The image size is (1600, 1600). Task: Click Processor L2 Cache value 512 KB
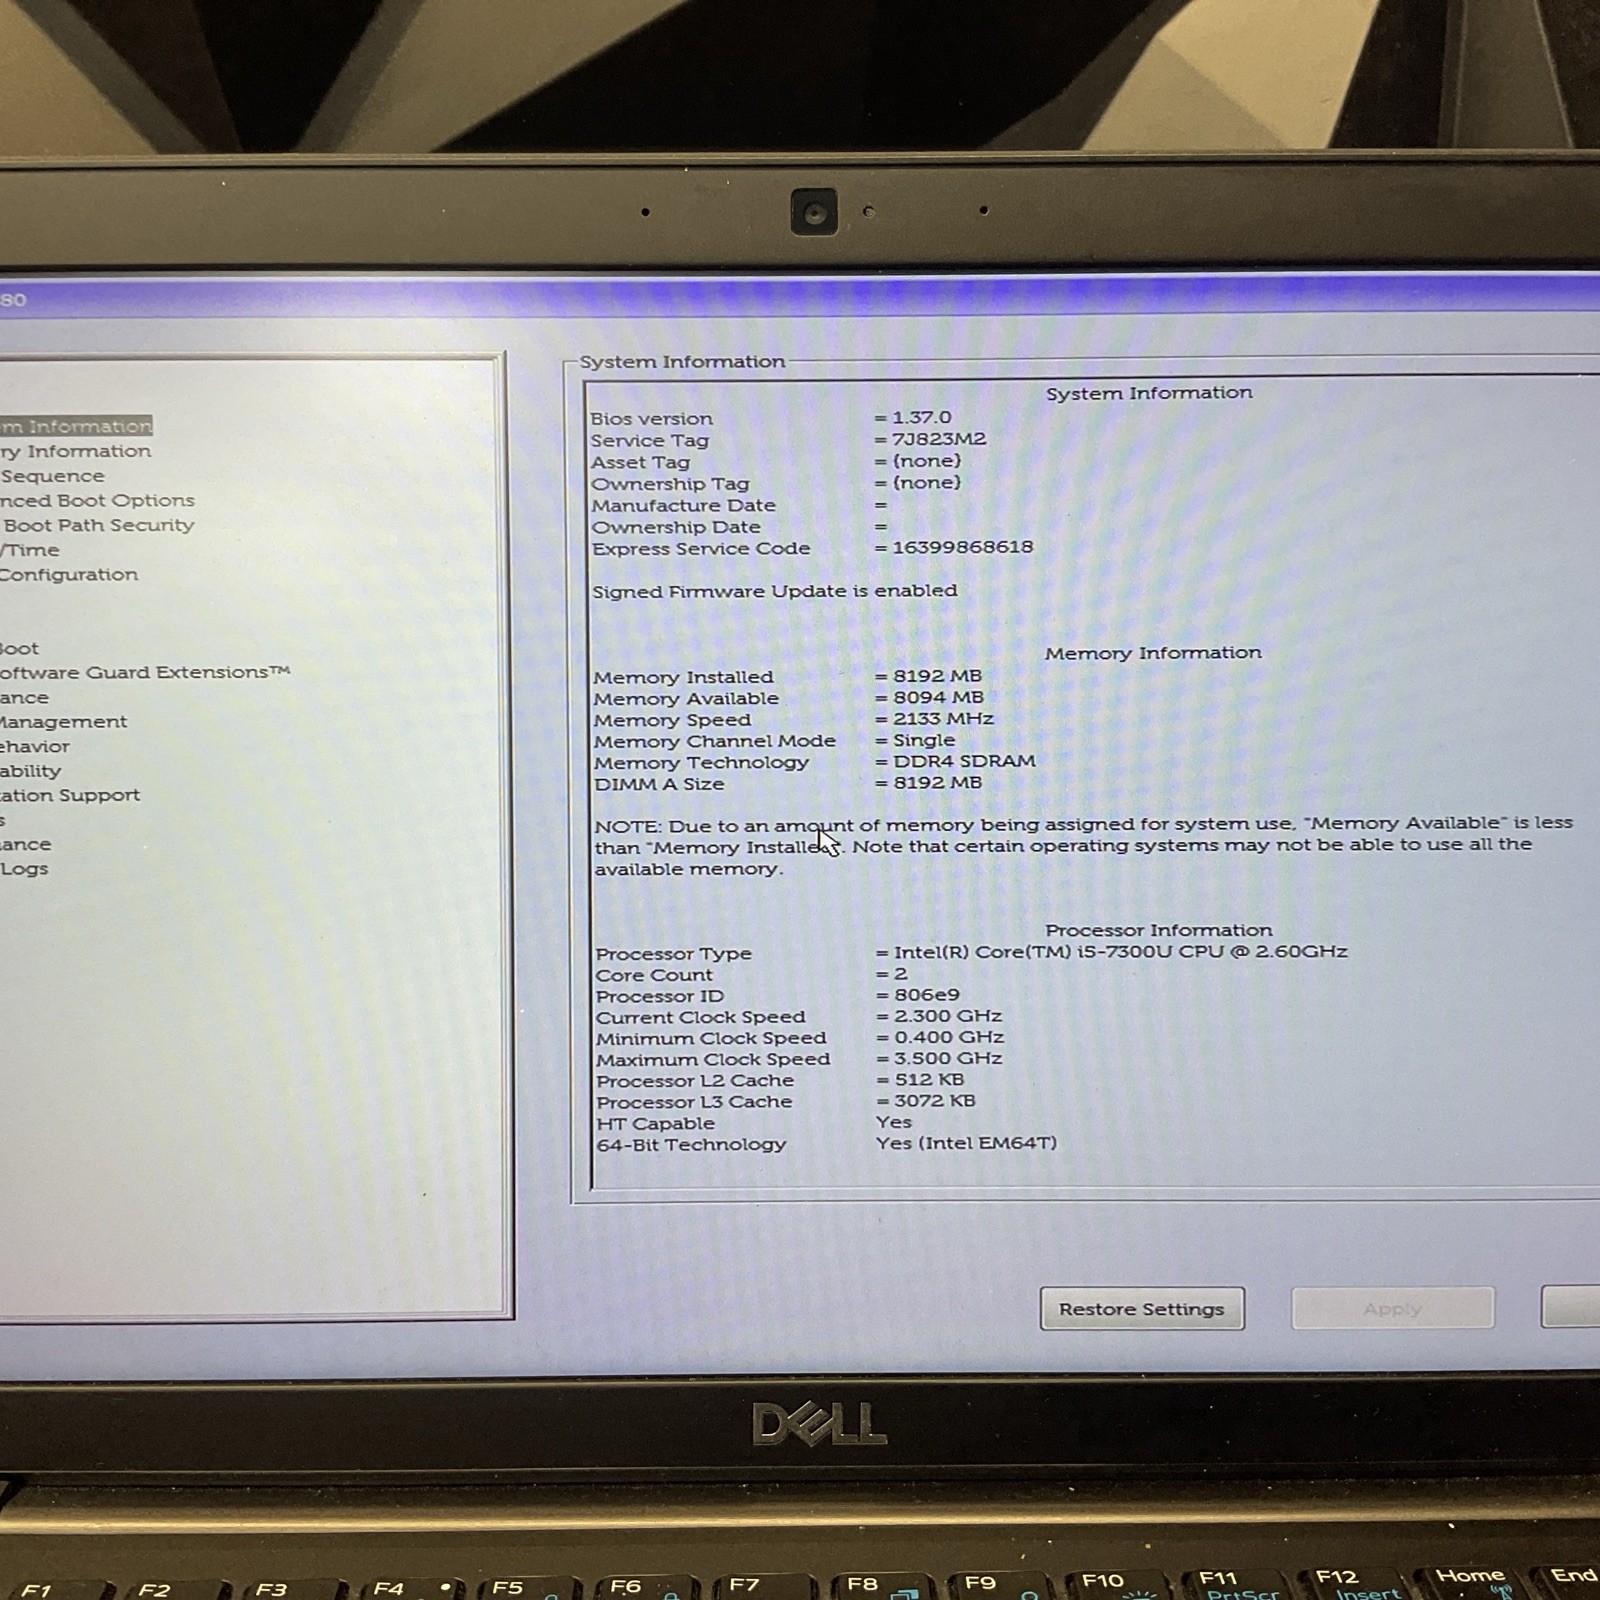tap(928, 1080)
